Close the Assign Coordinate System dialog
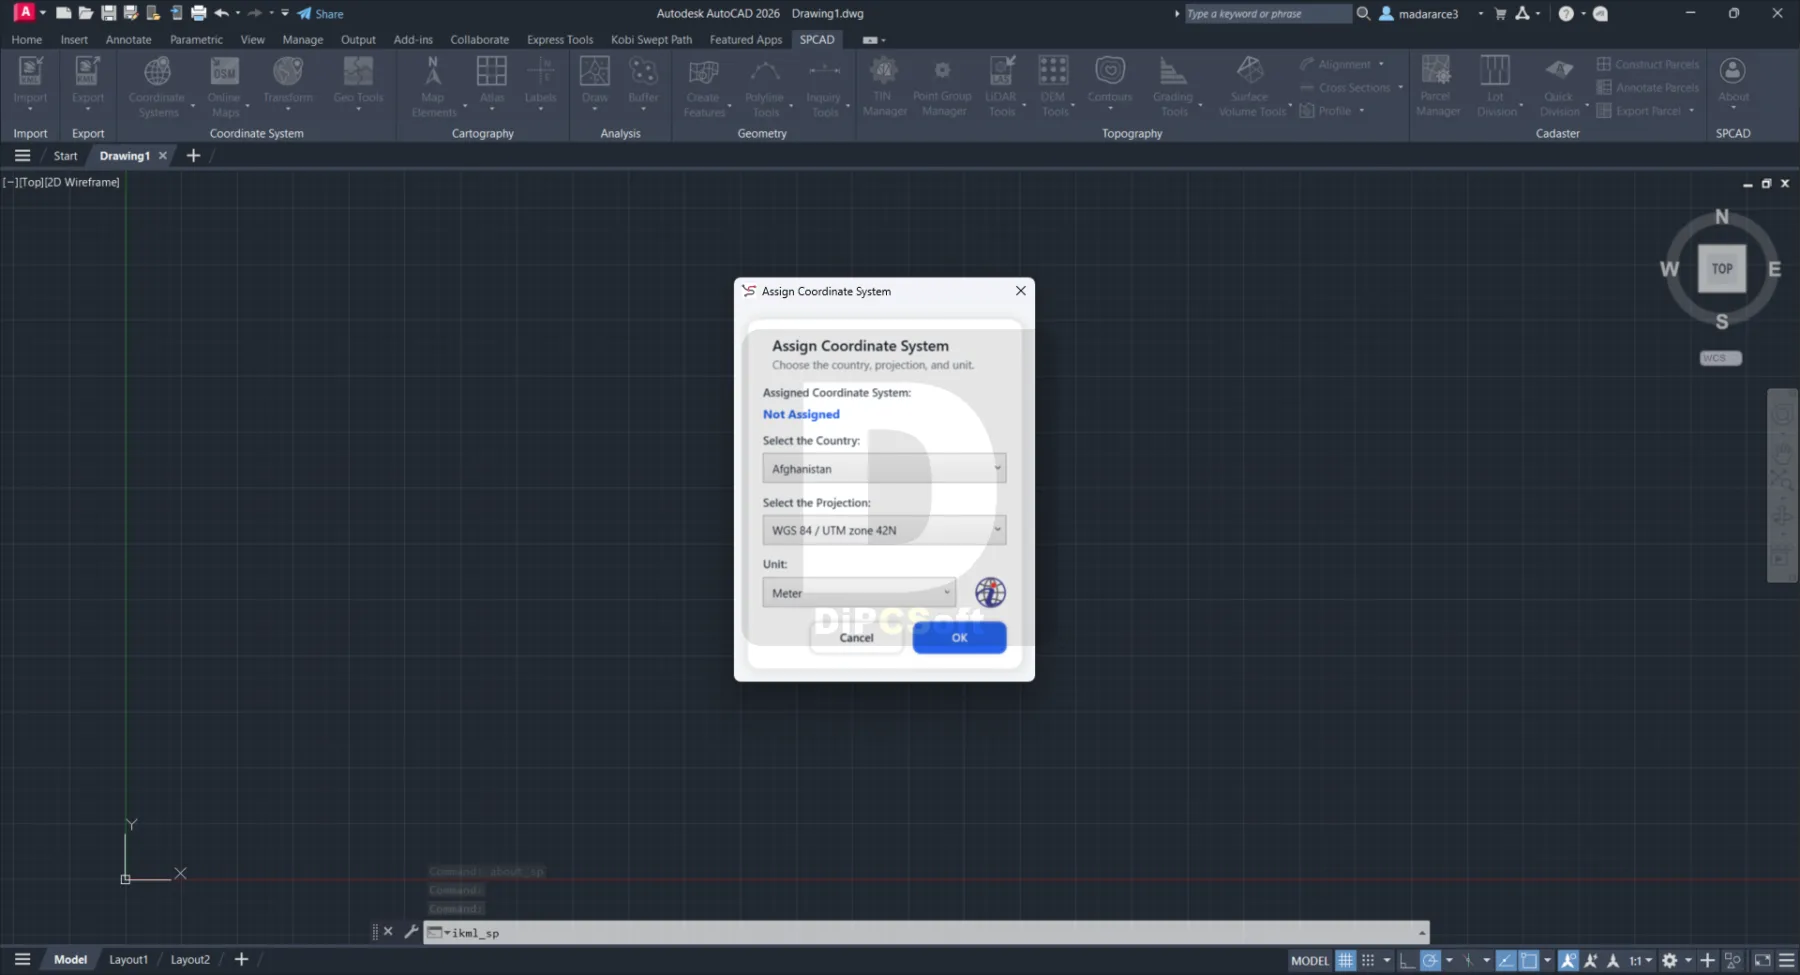Screen dimensions: 1800x975 click(1020, 291)
